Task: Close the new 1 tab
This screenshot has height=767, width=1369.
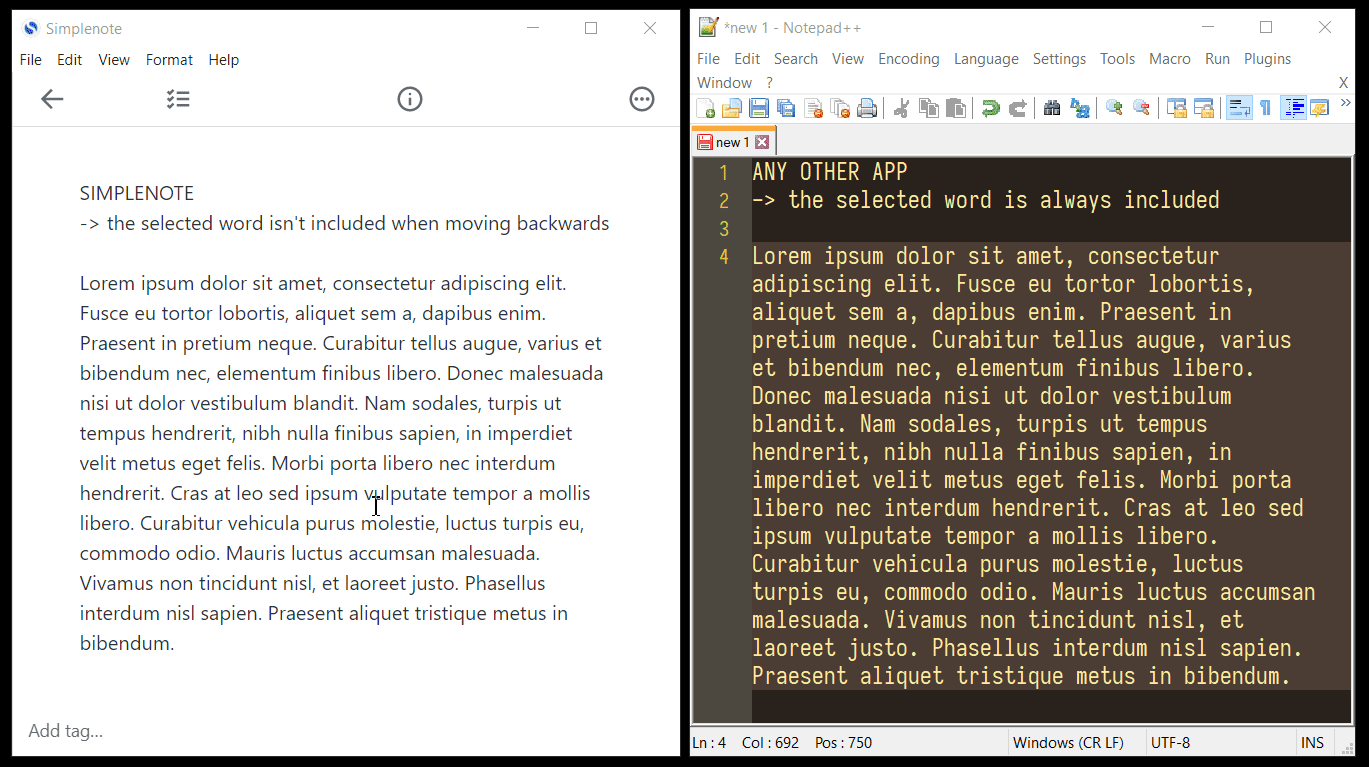Action: pos(762,142)
